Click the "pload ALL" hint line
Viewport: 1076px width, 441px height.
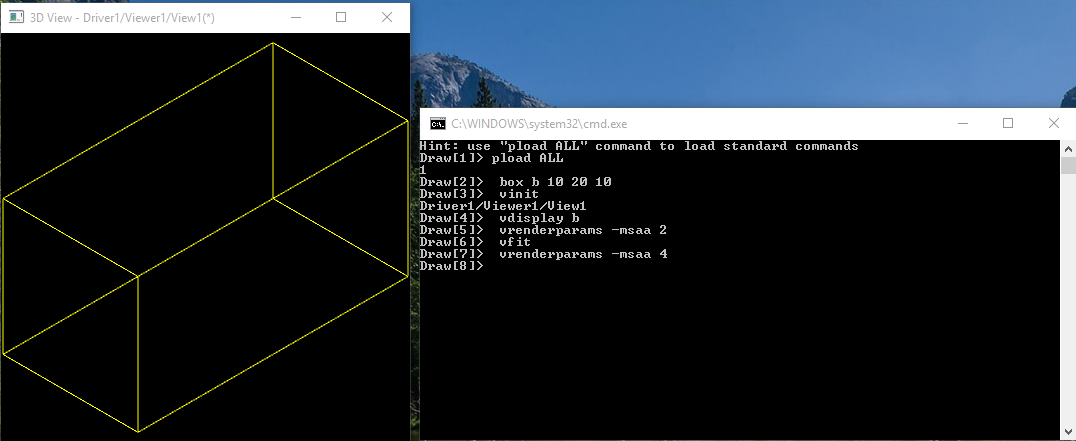[638, 146]
